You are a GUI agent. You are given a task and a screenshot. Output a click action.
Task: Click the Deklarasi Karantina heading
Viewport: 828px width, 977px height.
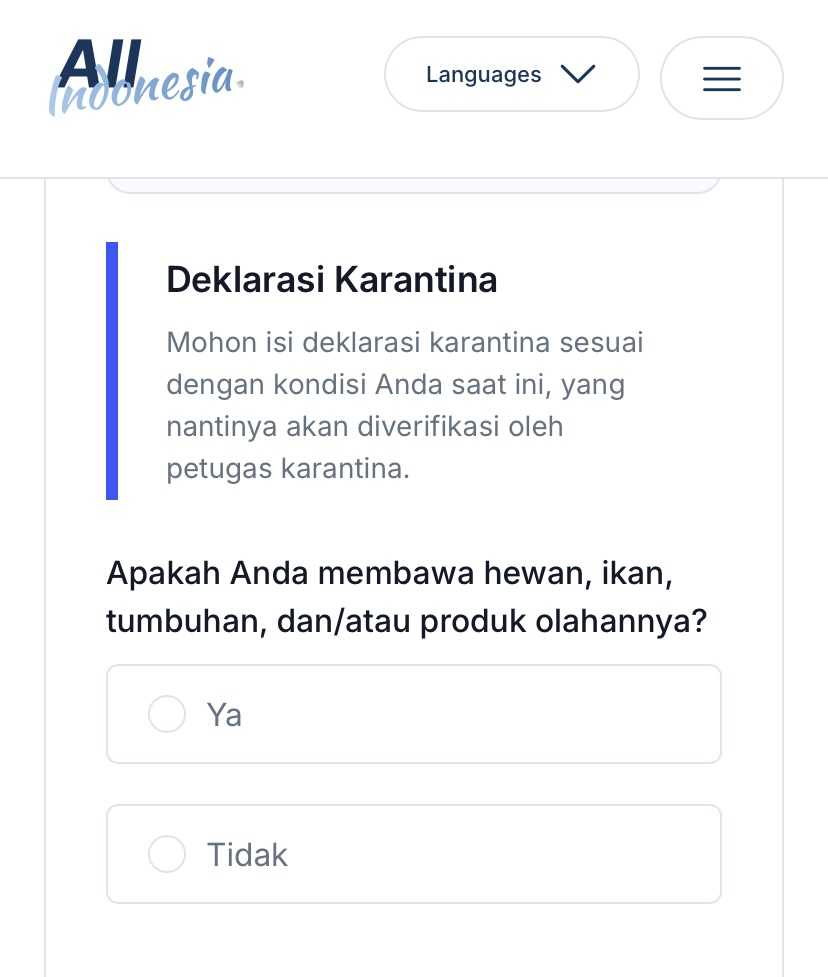tap(331, 279)
